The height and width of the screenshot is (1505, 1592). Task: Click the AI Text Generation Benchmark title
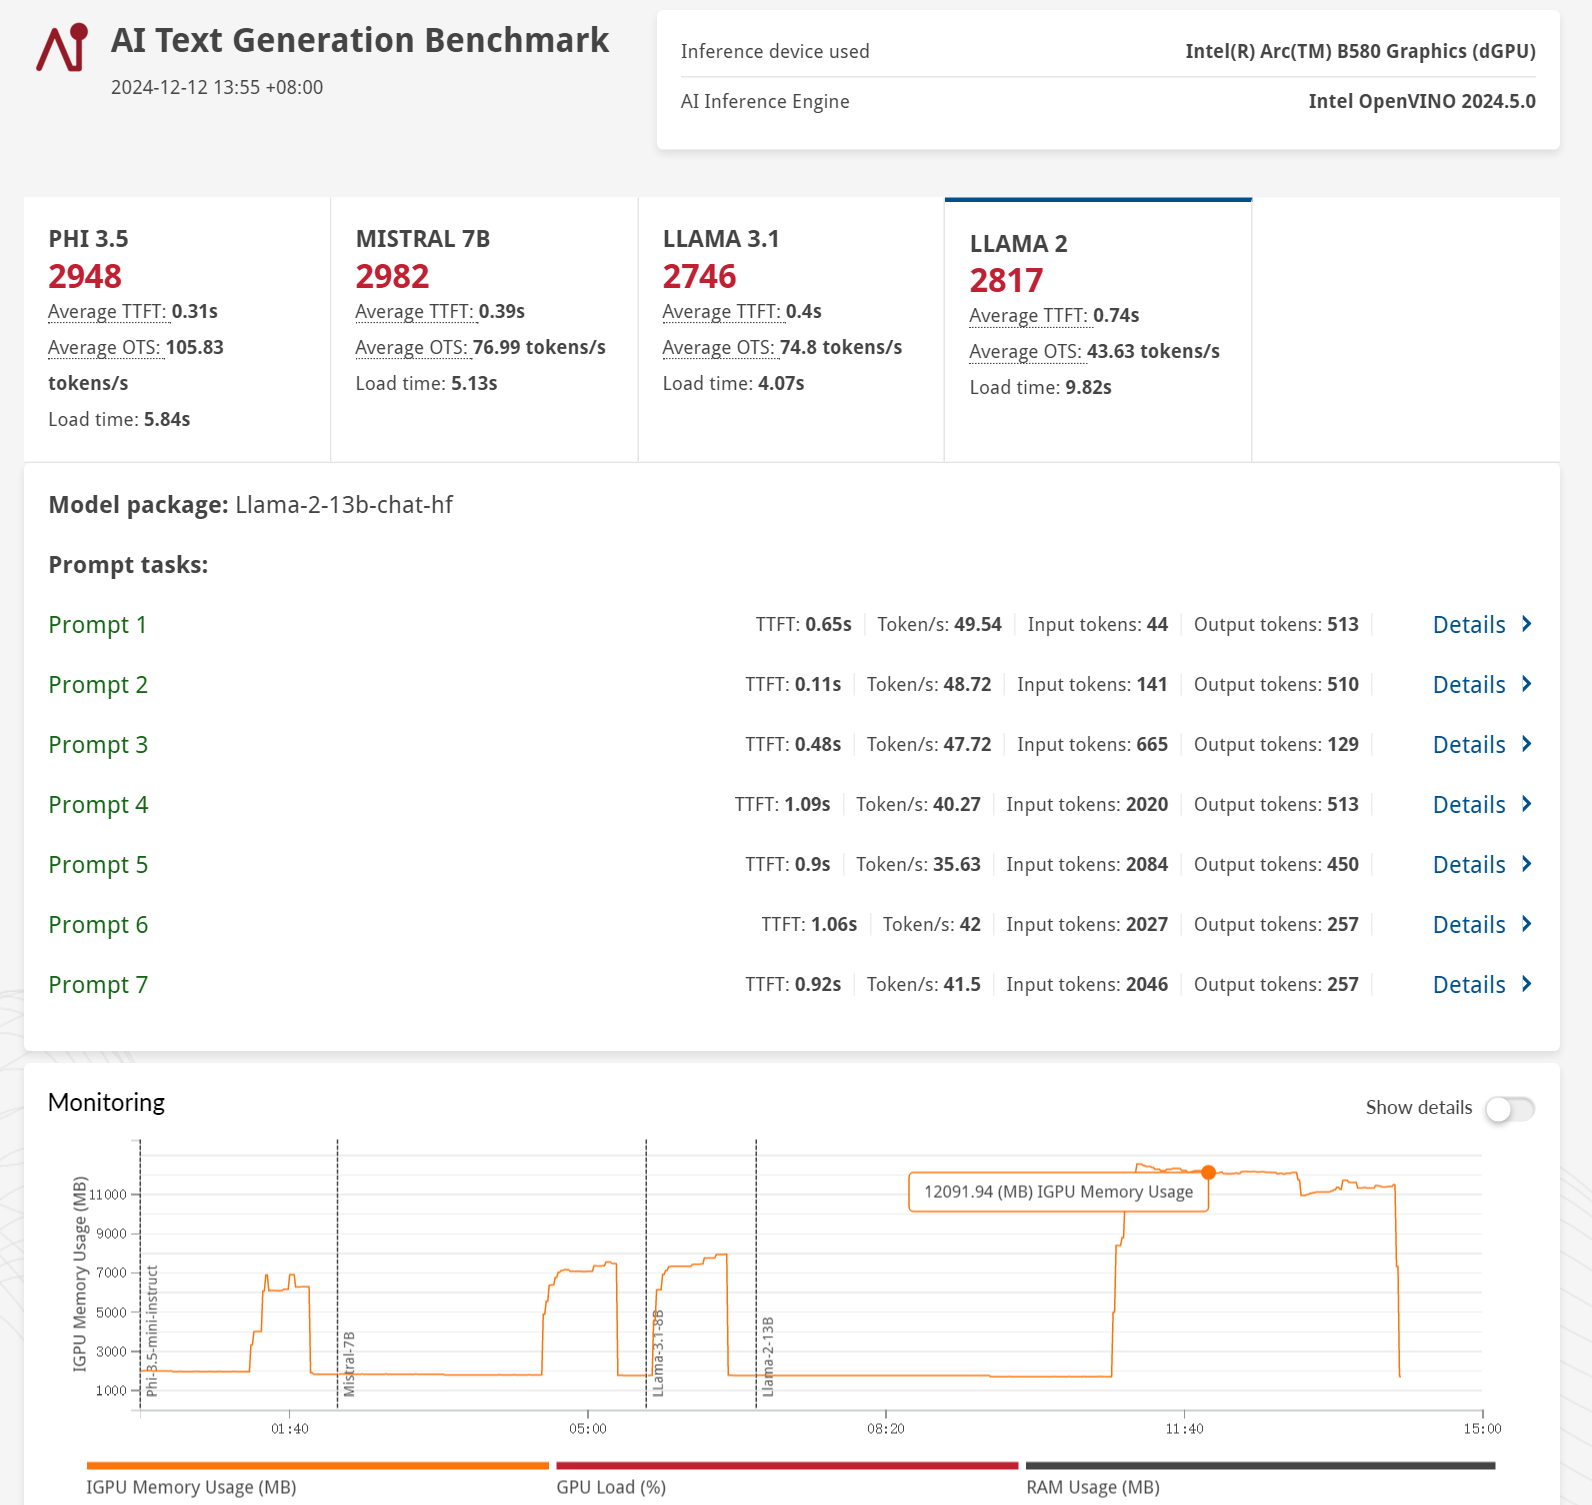360,40
